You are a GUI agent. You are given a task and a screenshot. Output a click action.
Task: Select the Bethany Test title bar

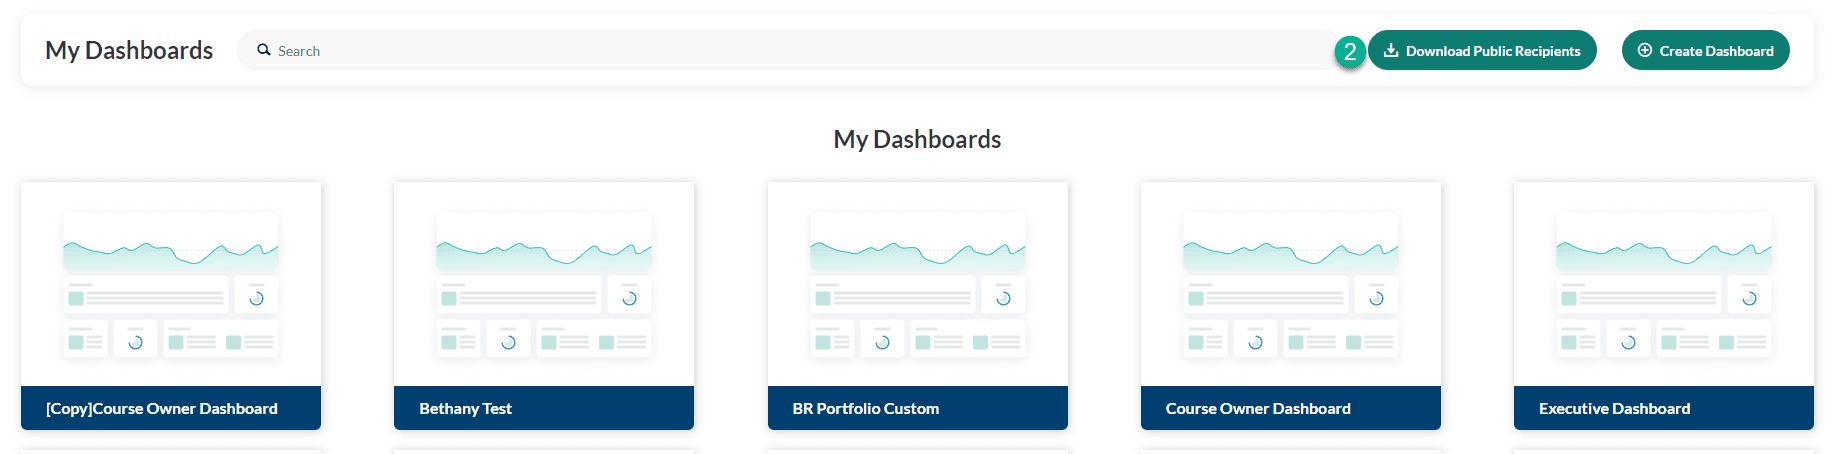point(544,408)
